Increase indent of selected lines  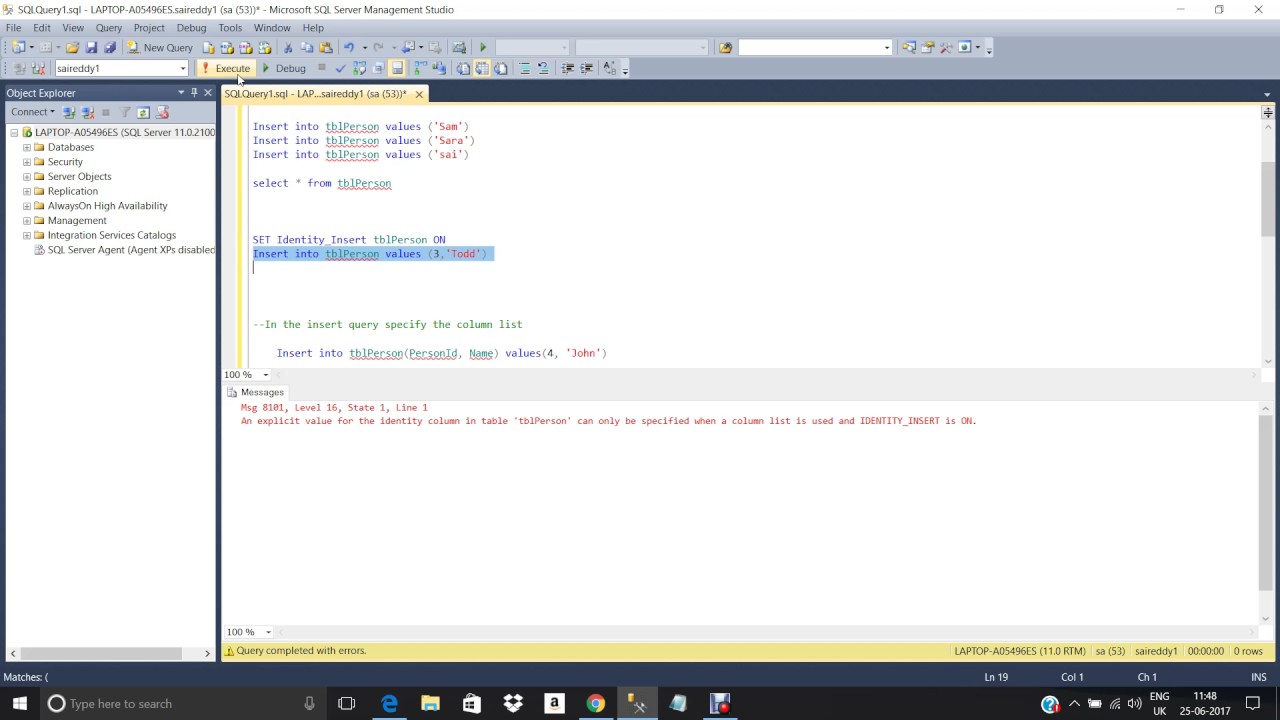[586, 68]
